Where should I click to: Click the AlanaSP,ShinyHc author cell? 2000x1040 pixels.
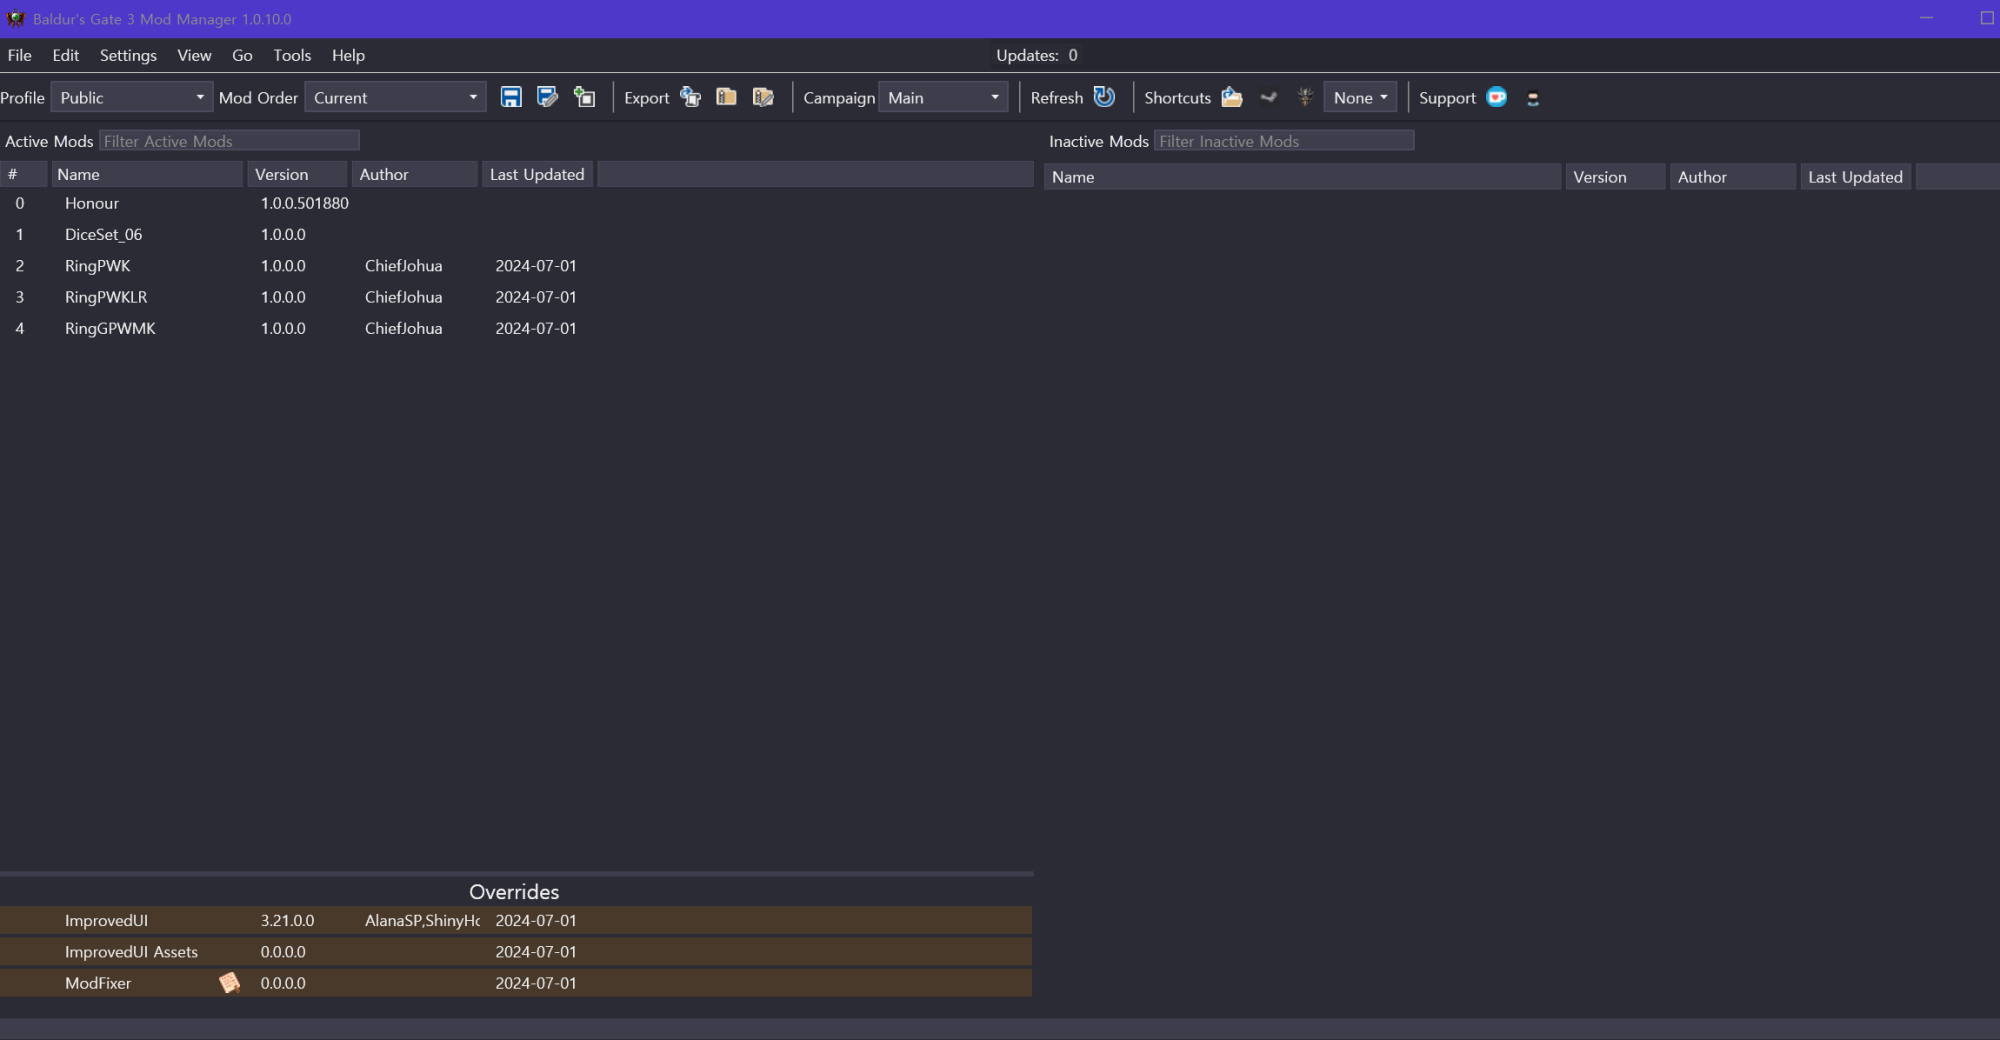point(422,920)
